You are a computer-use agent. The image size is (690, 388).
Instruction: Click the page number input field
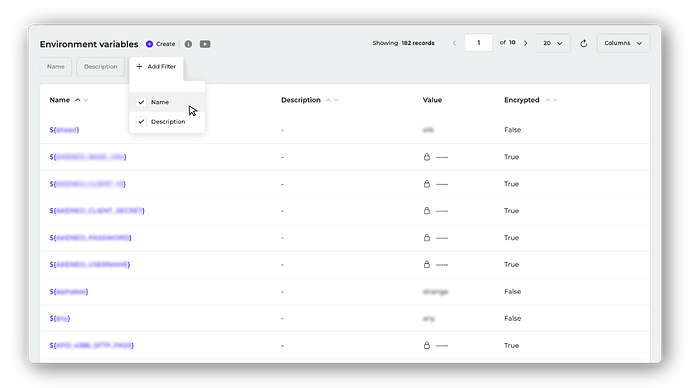pyautogui.click(x=478, y=43)
